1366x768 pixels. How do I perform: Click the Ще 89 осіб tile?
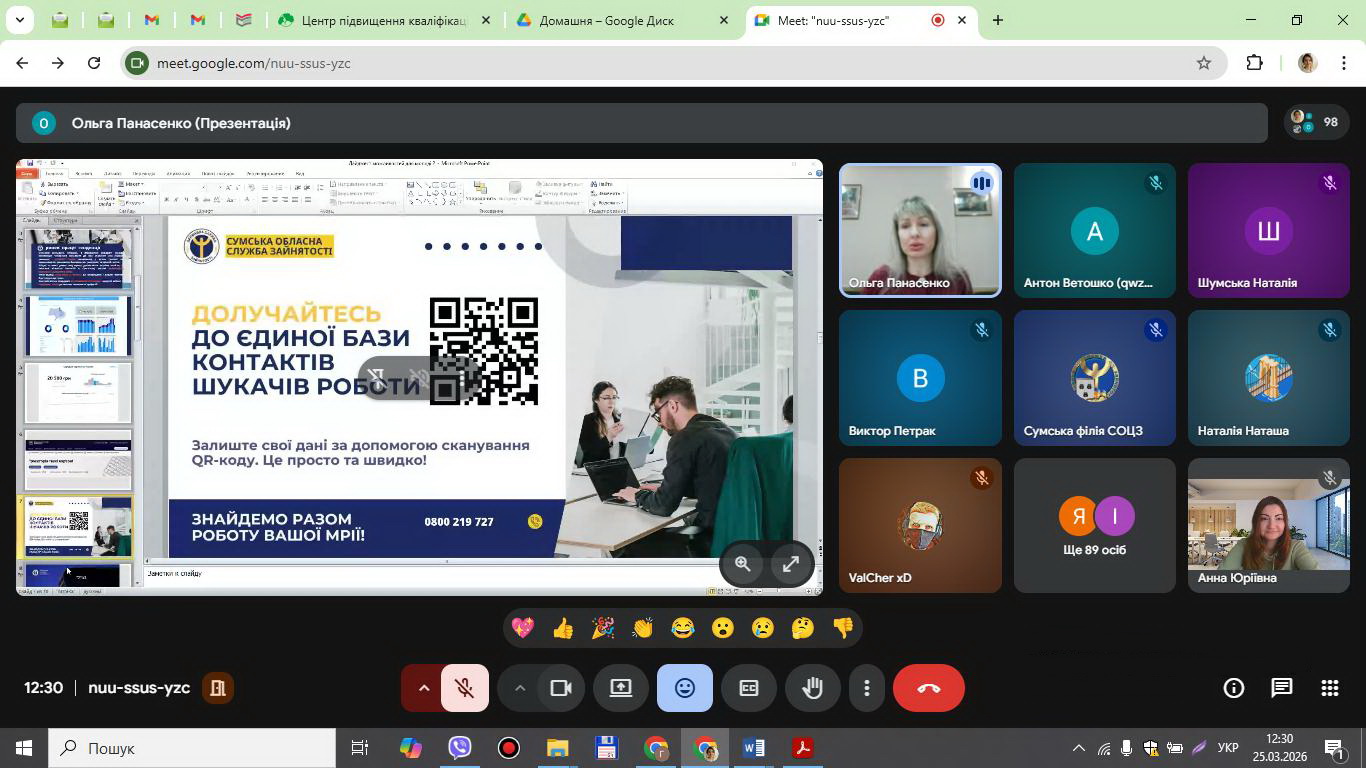1094,526
